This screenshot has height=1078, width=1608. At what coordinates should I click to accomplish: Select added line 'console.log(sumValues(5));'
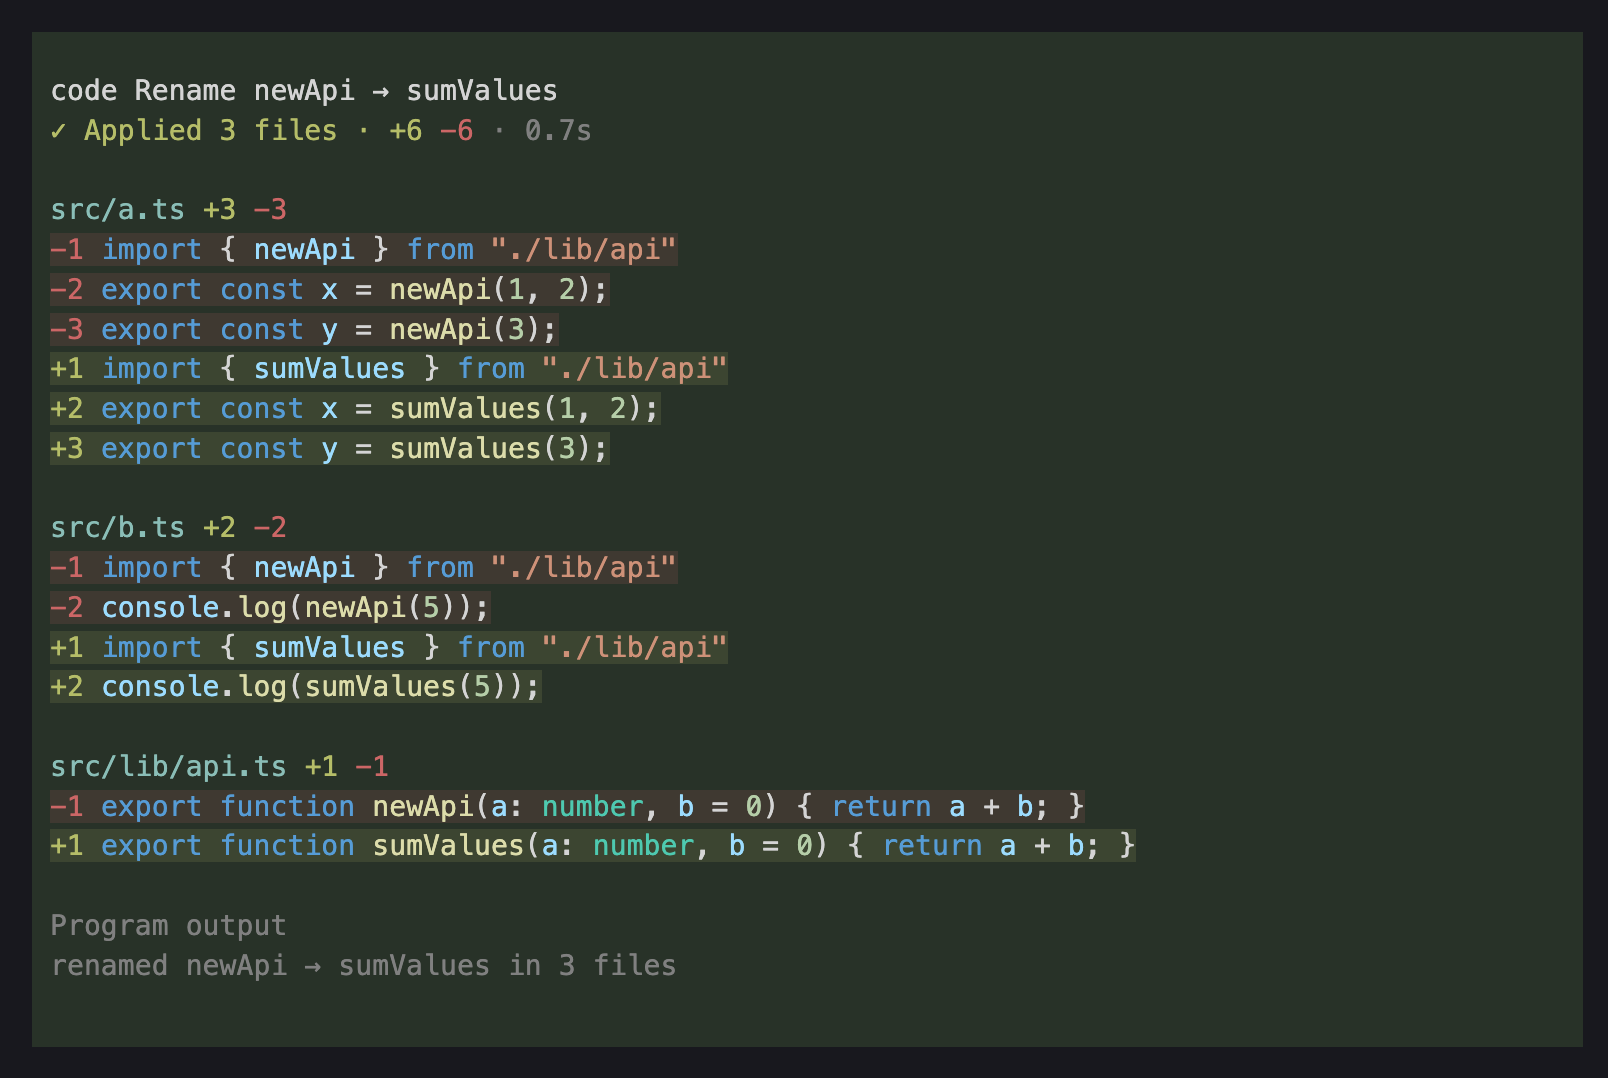point(296,686)
